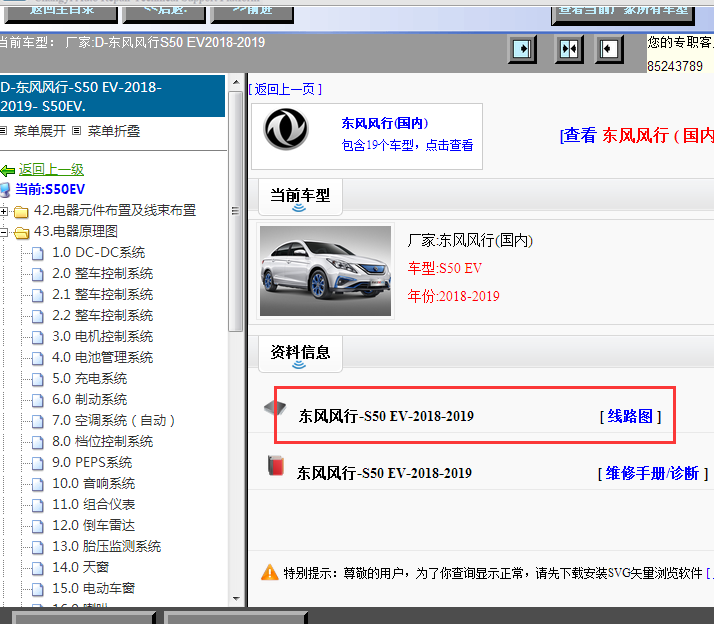Image resolution: width=714 pixels, height=624 pixels.
Task: Click the 菜单折叠 label
Action: [x=113, y=131]
